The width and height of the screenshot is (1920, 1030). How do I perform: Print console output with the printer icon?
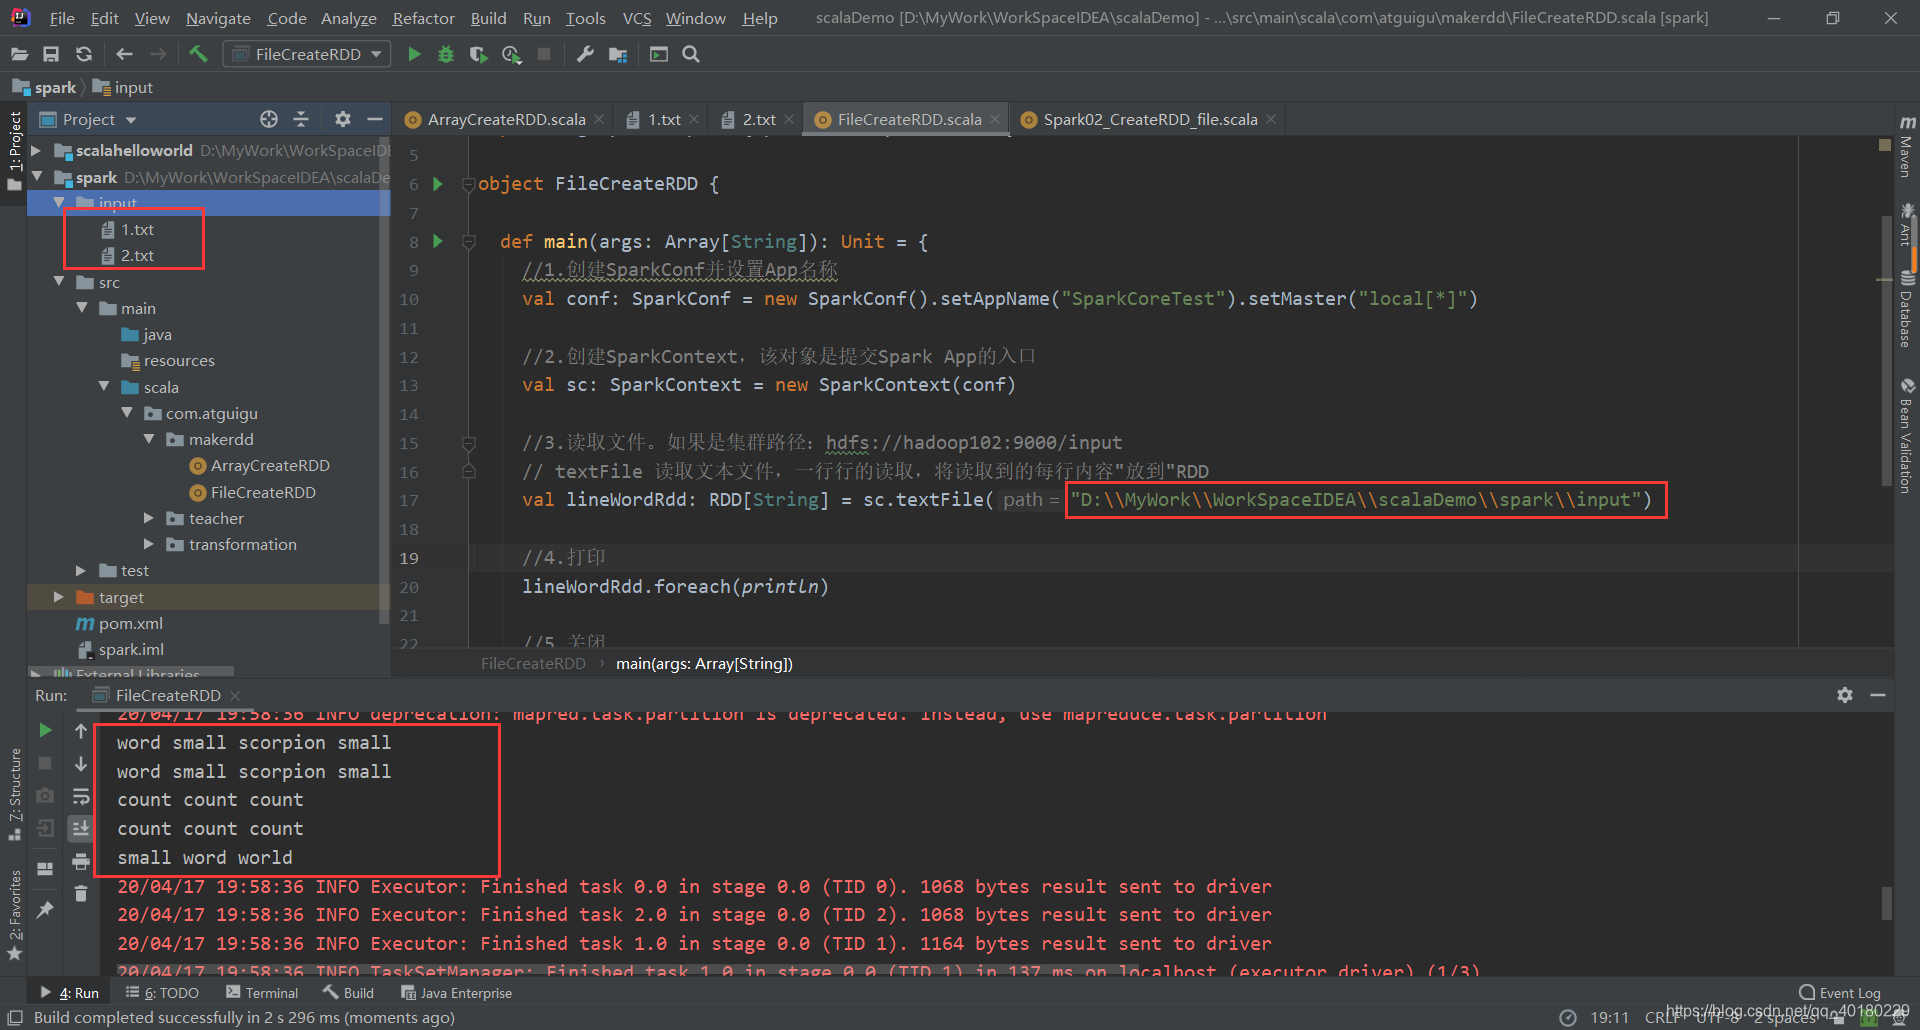(x=81, y=861)
